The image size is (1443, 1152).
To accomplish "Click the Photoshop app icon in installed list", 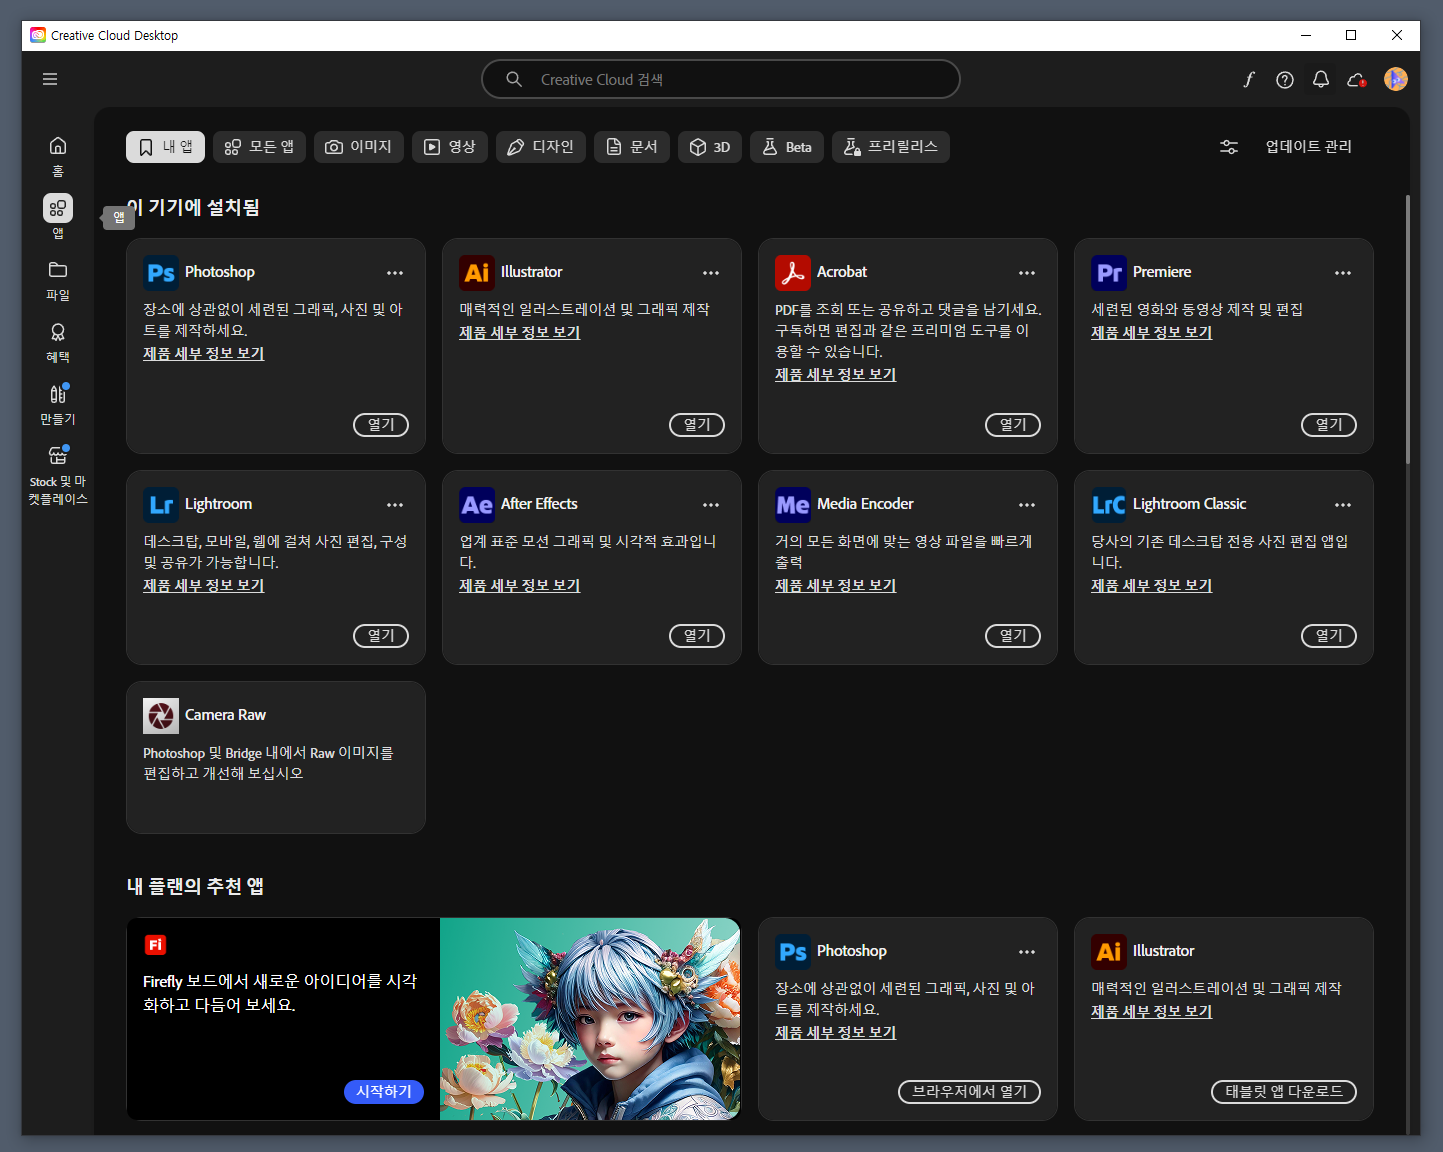I will click(161, 272).
